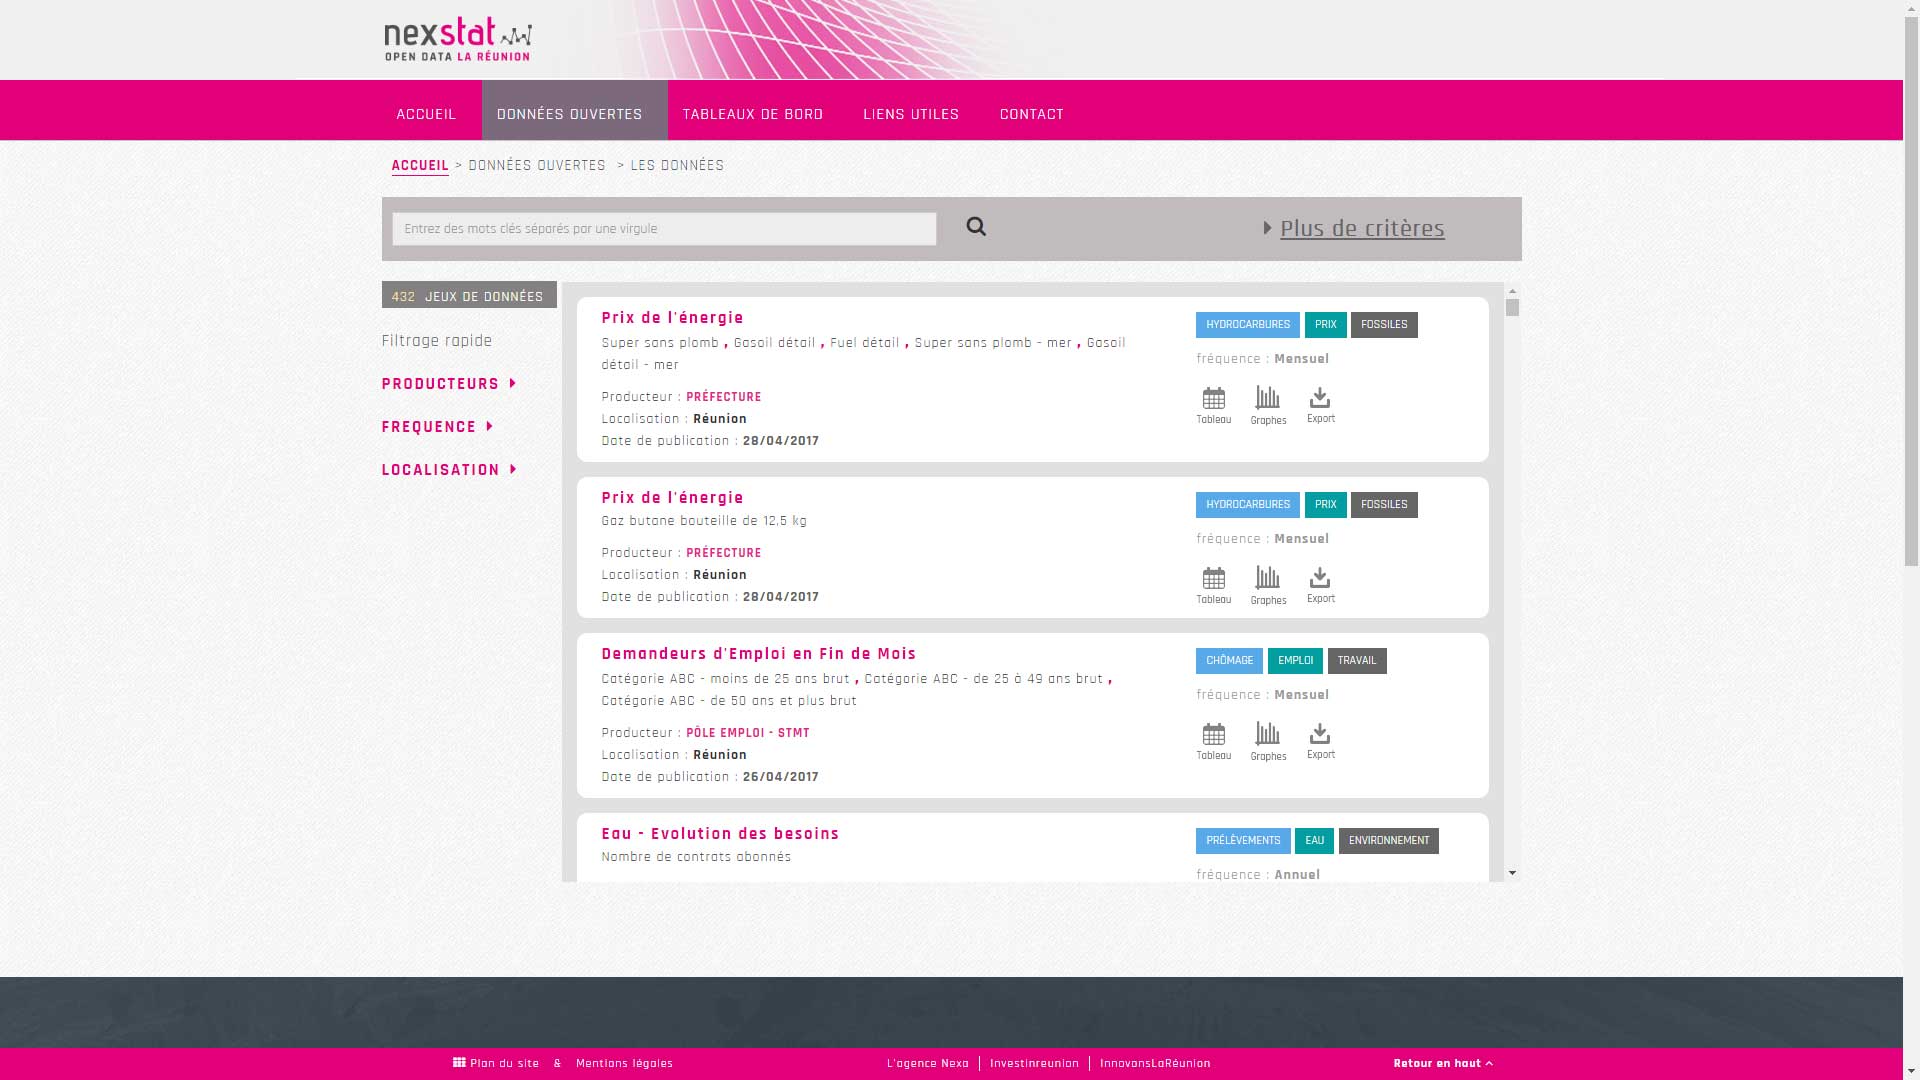Open Graphes for first Prix de l'énergie

1267,405
